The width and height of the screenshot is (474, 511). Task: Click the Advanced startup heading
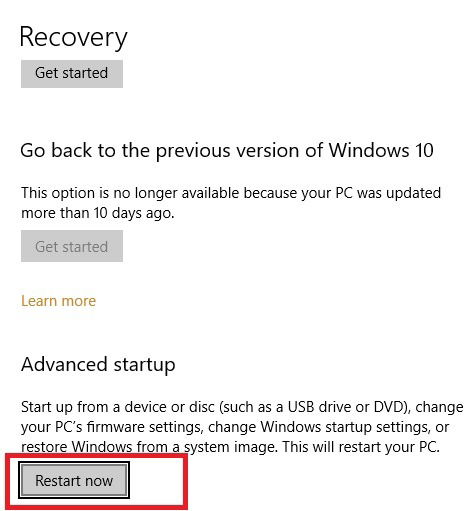coord(98,365)
